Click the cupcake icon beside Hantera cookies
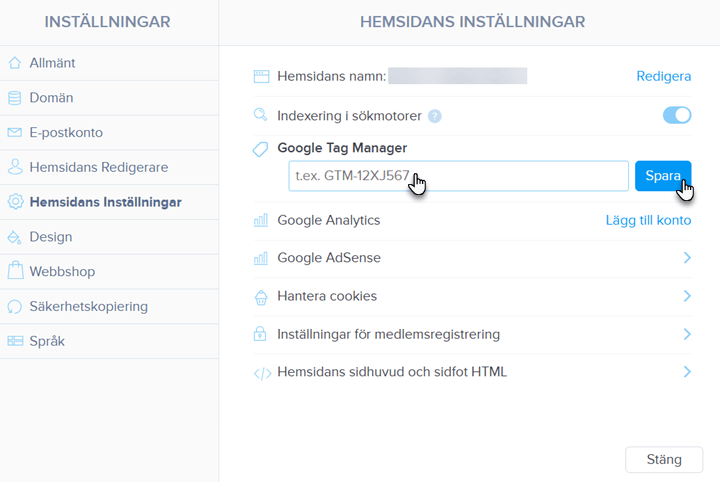This screenshot has height=482, width=720. coord(261,297)
